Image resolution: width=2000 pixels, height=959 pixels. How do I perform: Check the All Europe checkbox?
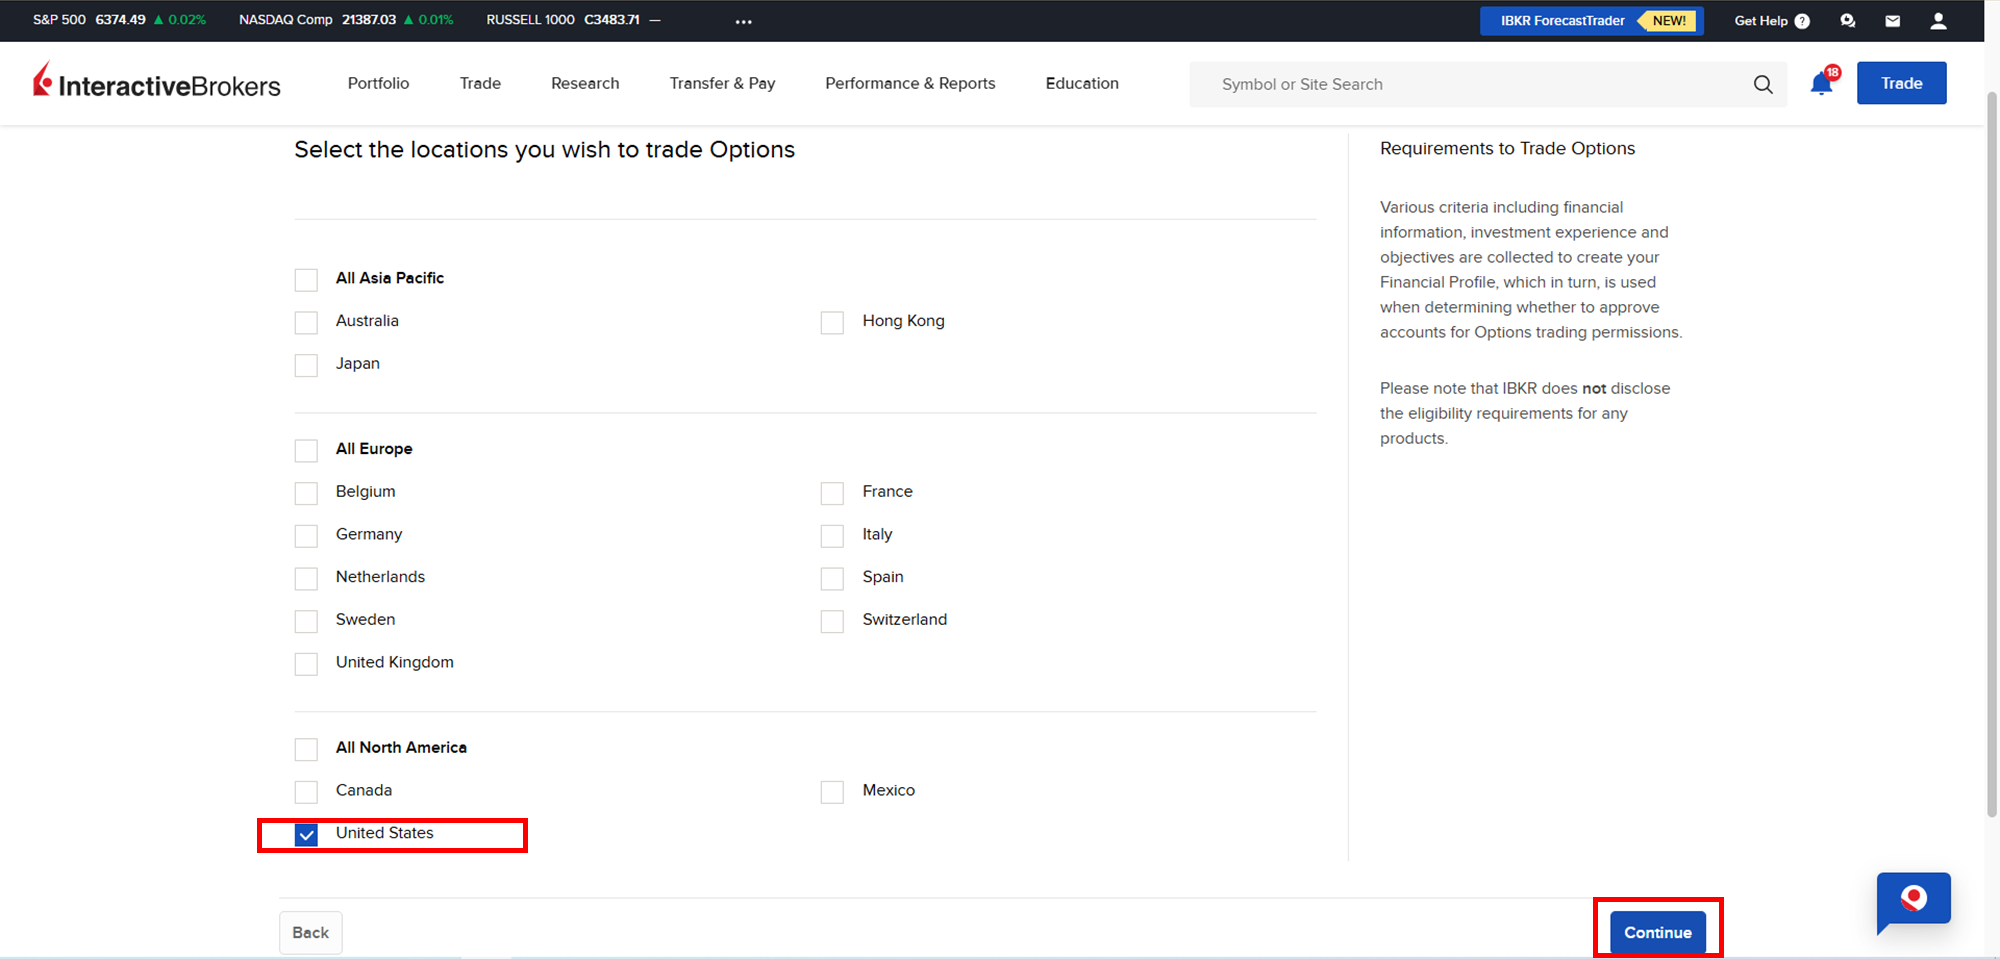coord(306,450)
